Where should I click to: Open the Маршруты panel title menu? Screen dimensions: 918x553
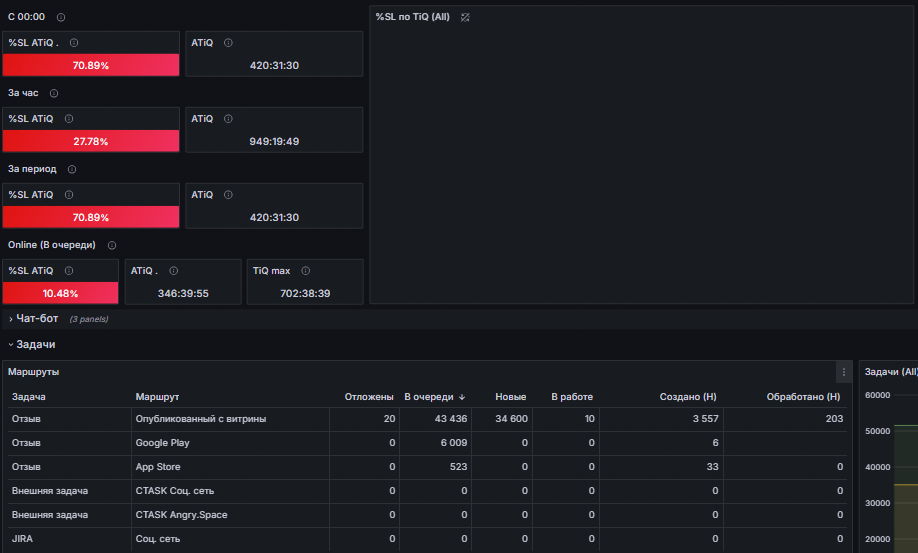pyautogui.click(x=33, y=372)
